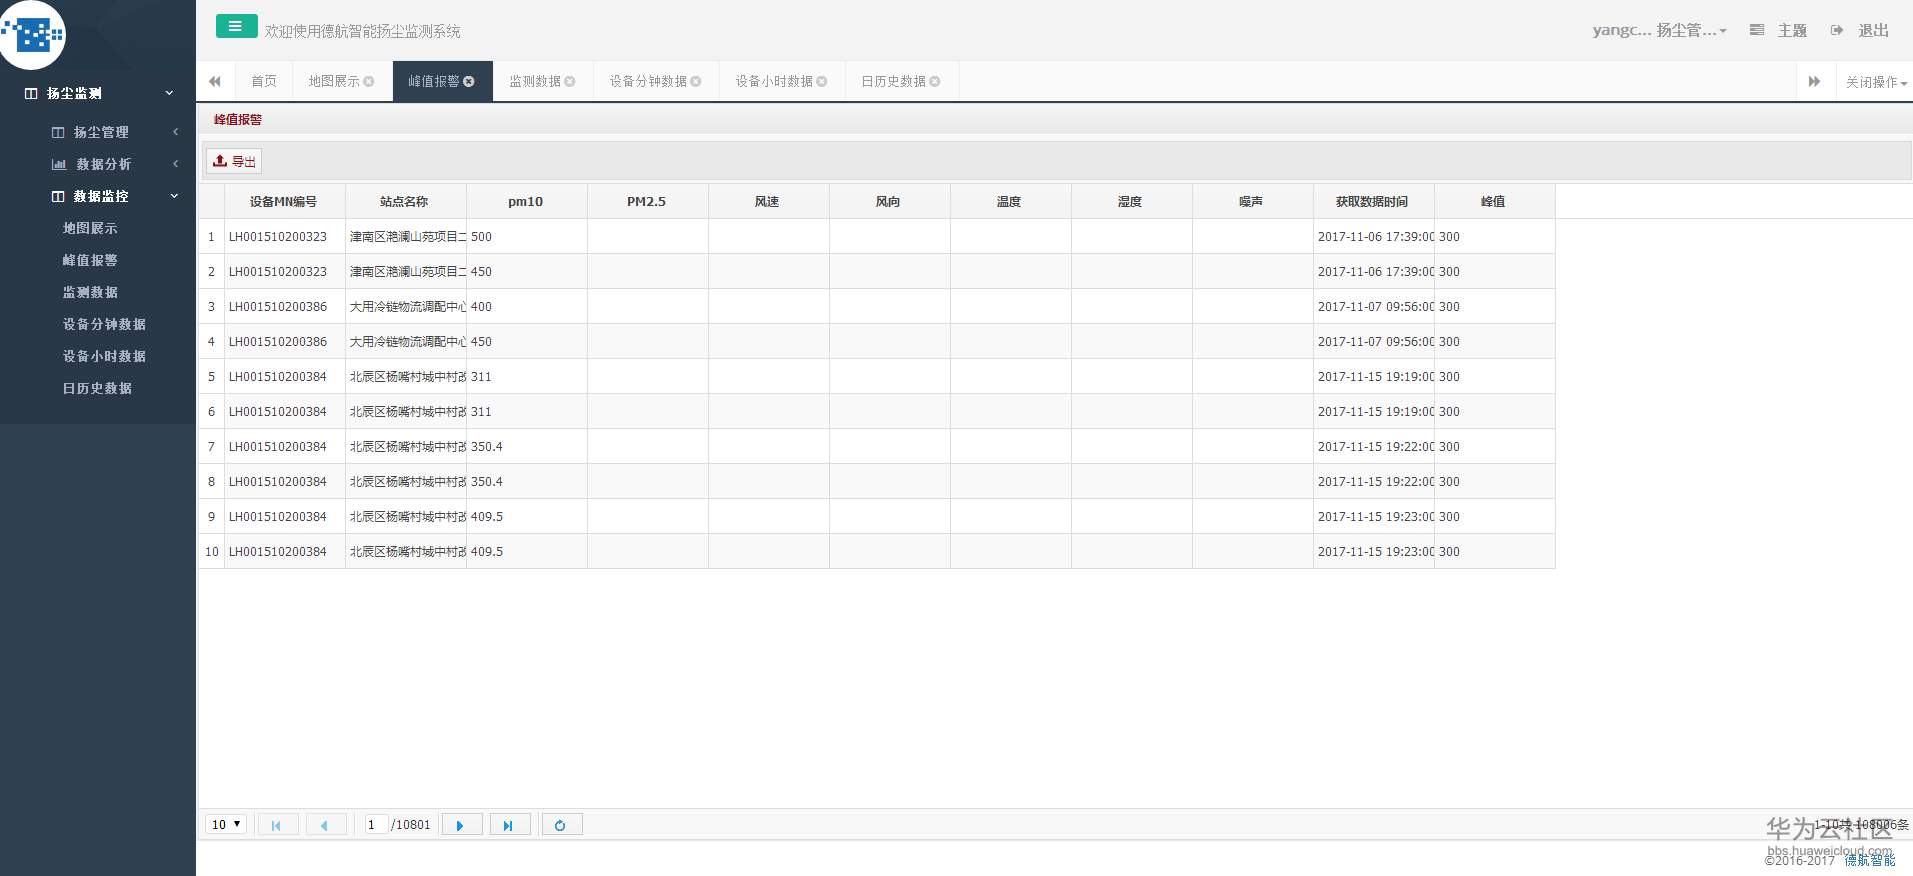Click the 湿度 column header
Image resolution: width=1913 pixels, height=876 pixels.
(1131, 201)
